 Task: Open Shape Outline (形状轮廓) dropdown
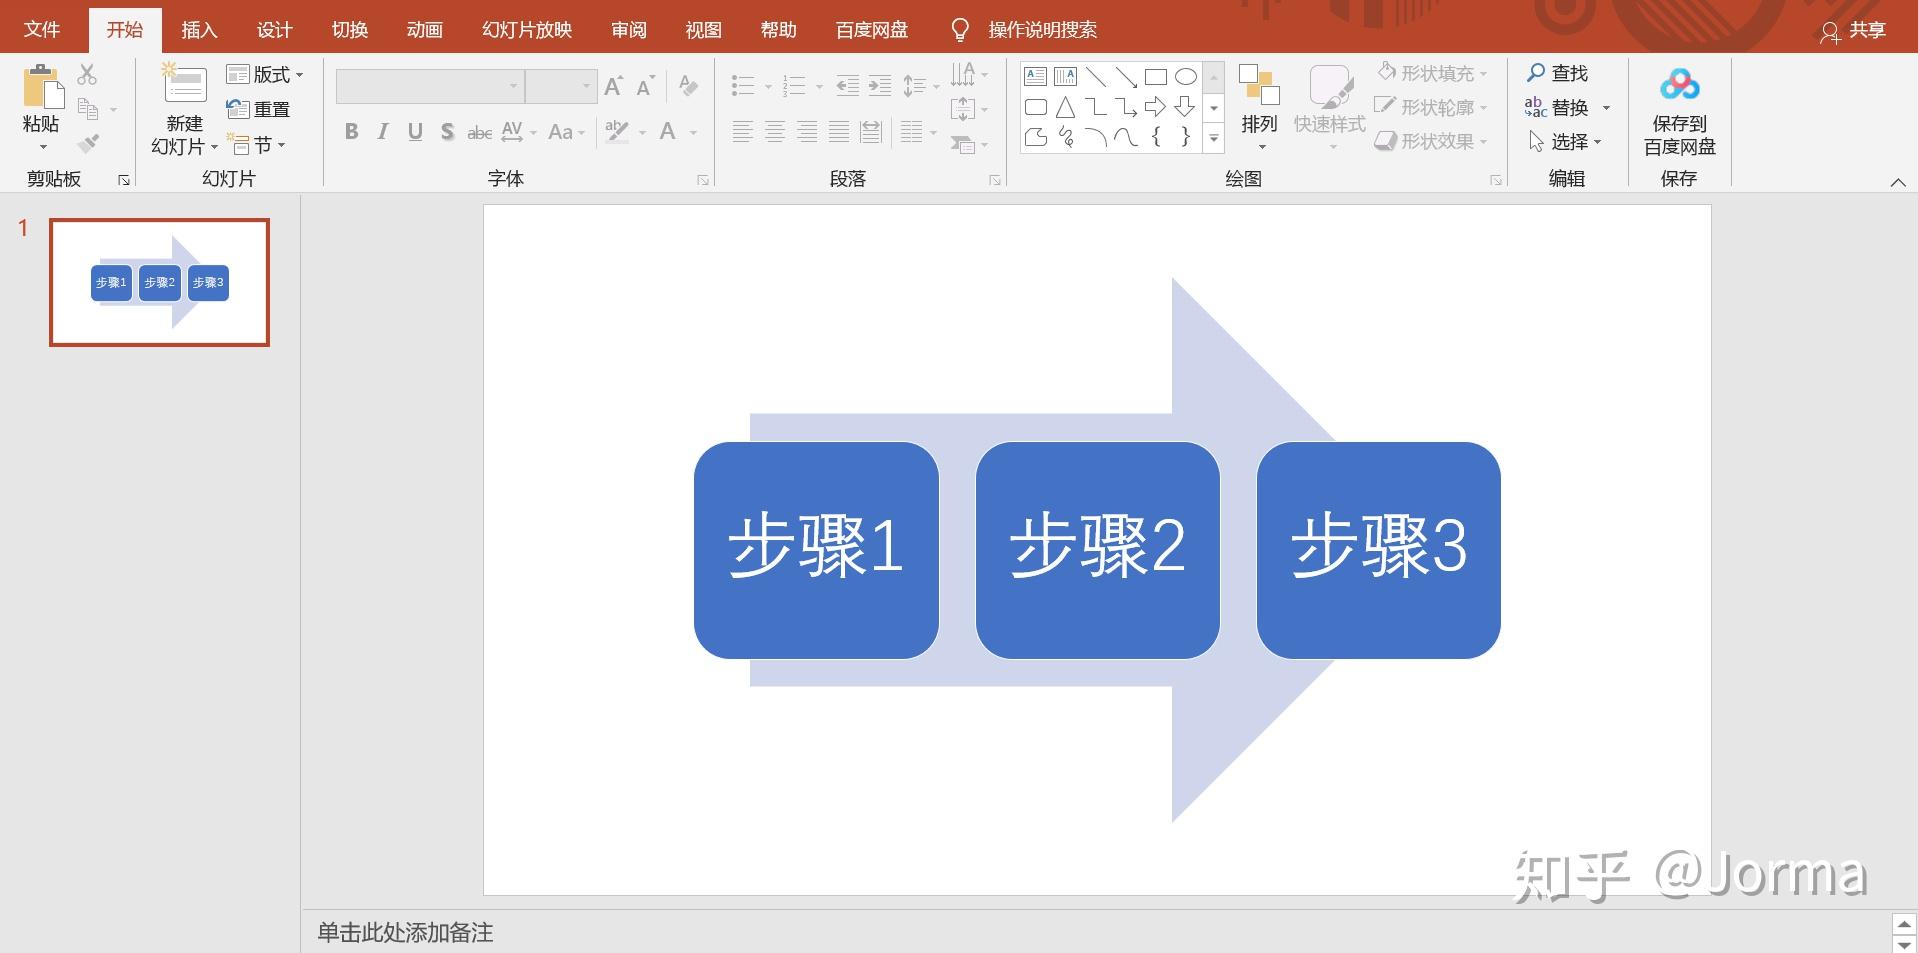tap(1432, 107)
